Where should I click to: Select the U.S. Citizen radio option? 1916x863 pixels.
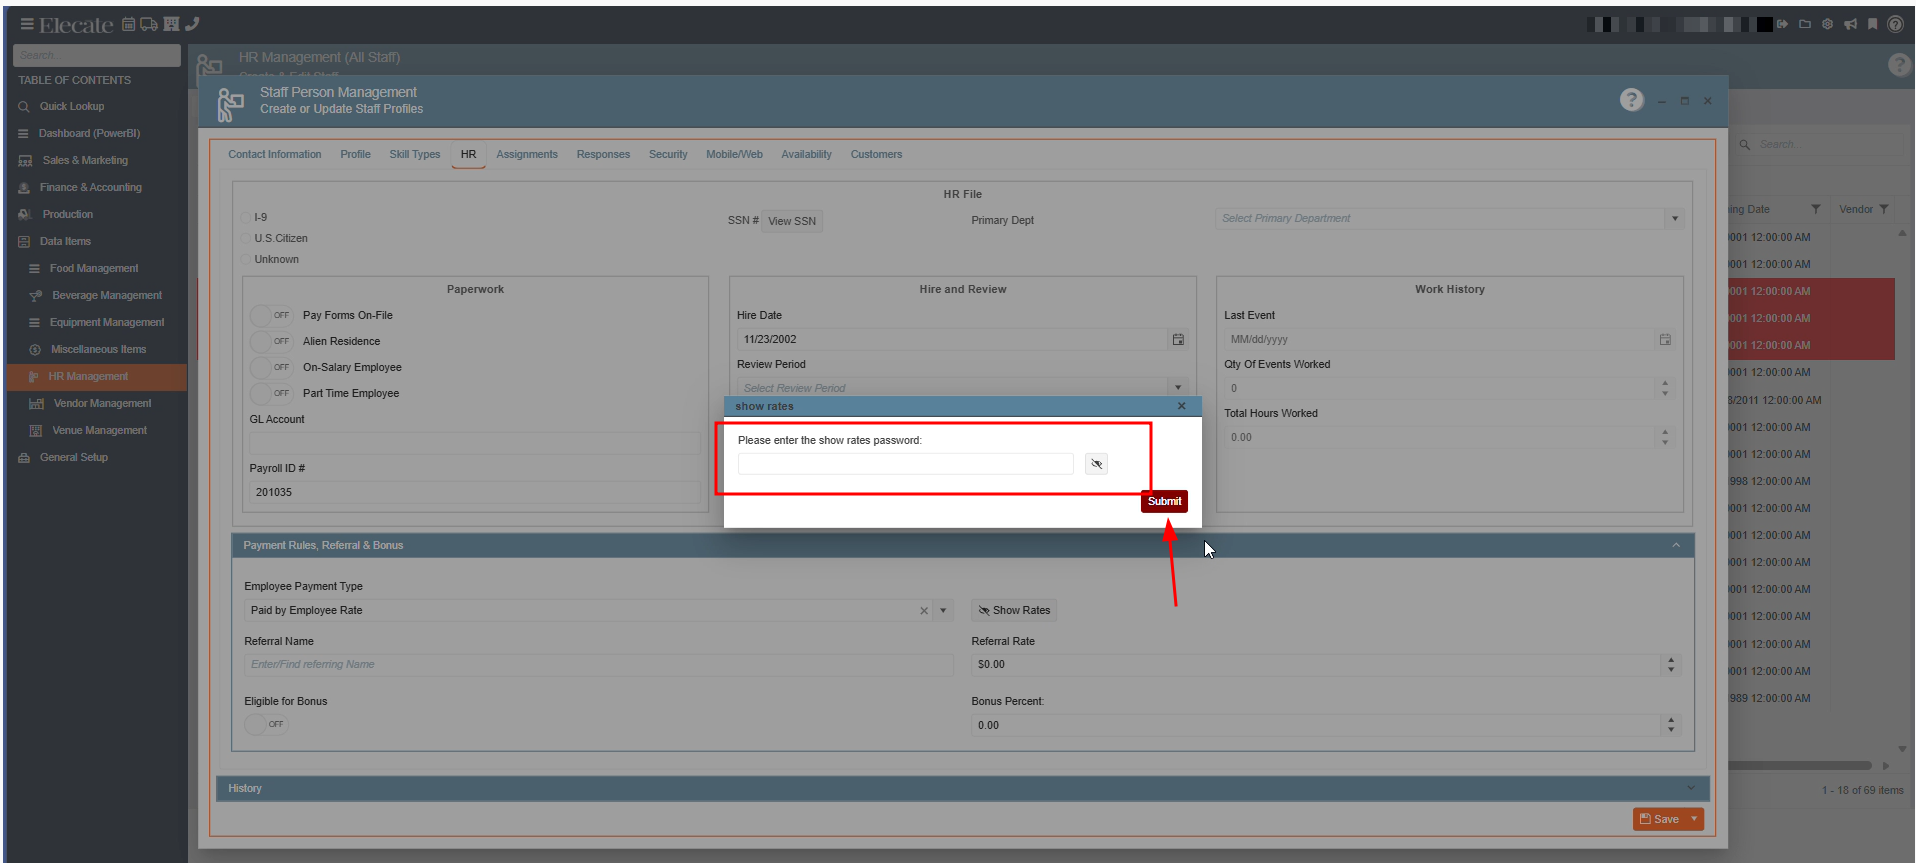[246, 238]
